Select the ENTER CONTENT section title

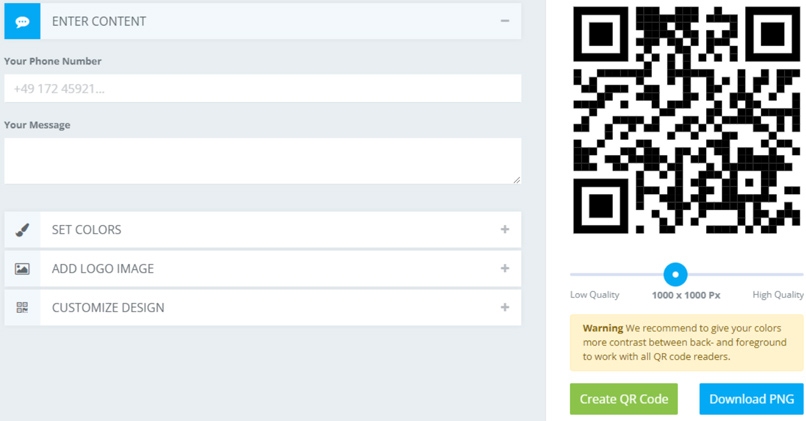99,22
